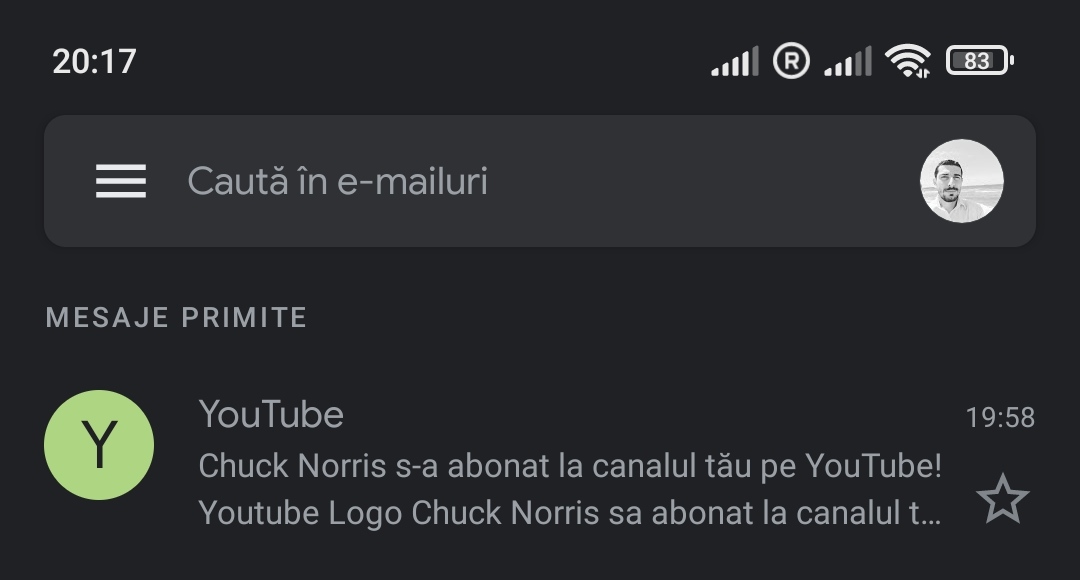The image size is (1080, 580).
Task: Tap the words 'Youtube Logo' in the preview
Action: (300, 513)
